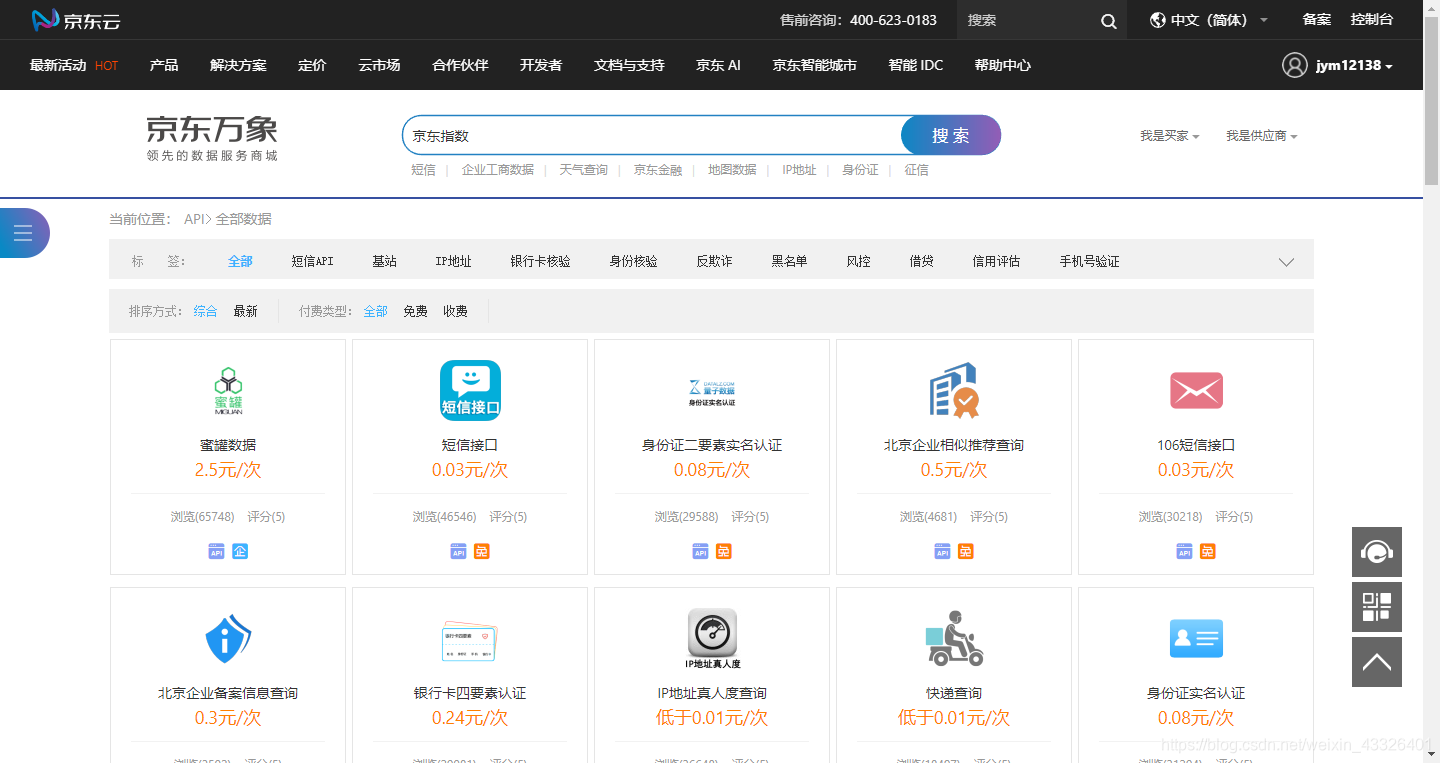Click the IP地址真人度查询 gauge icon

712,639
